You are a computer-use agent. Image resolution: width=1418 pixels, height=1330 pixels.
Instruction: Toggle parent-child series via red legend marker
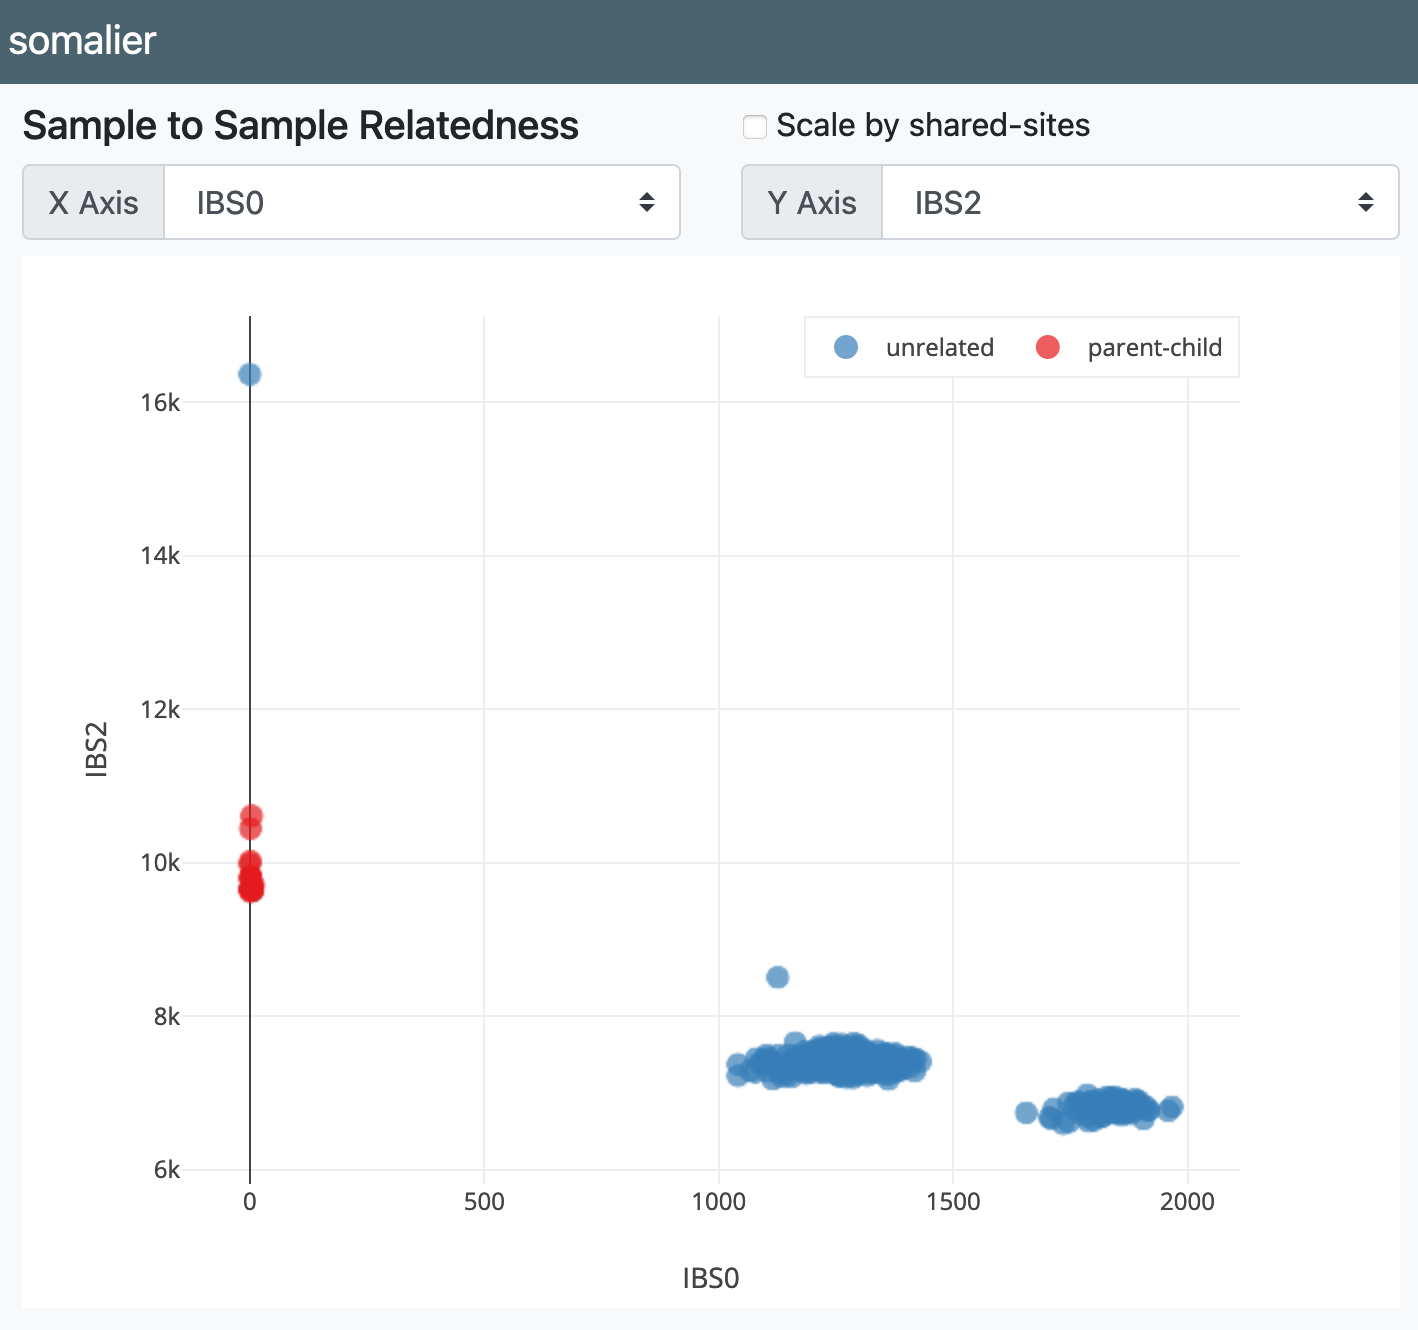pos(1047,347)
